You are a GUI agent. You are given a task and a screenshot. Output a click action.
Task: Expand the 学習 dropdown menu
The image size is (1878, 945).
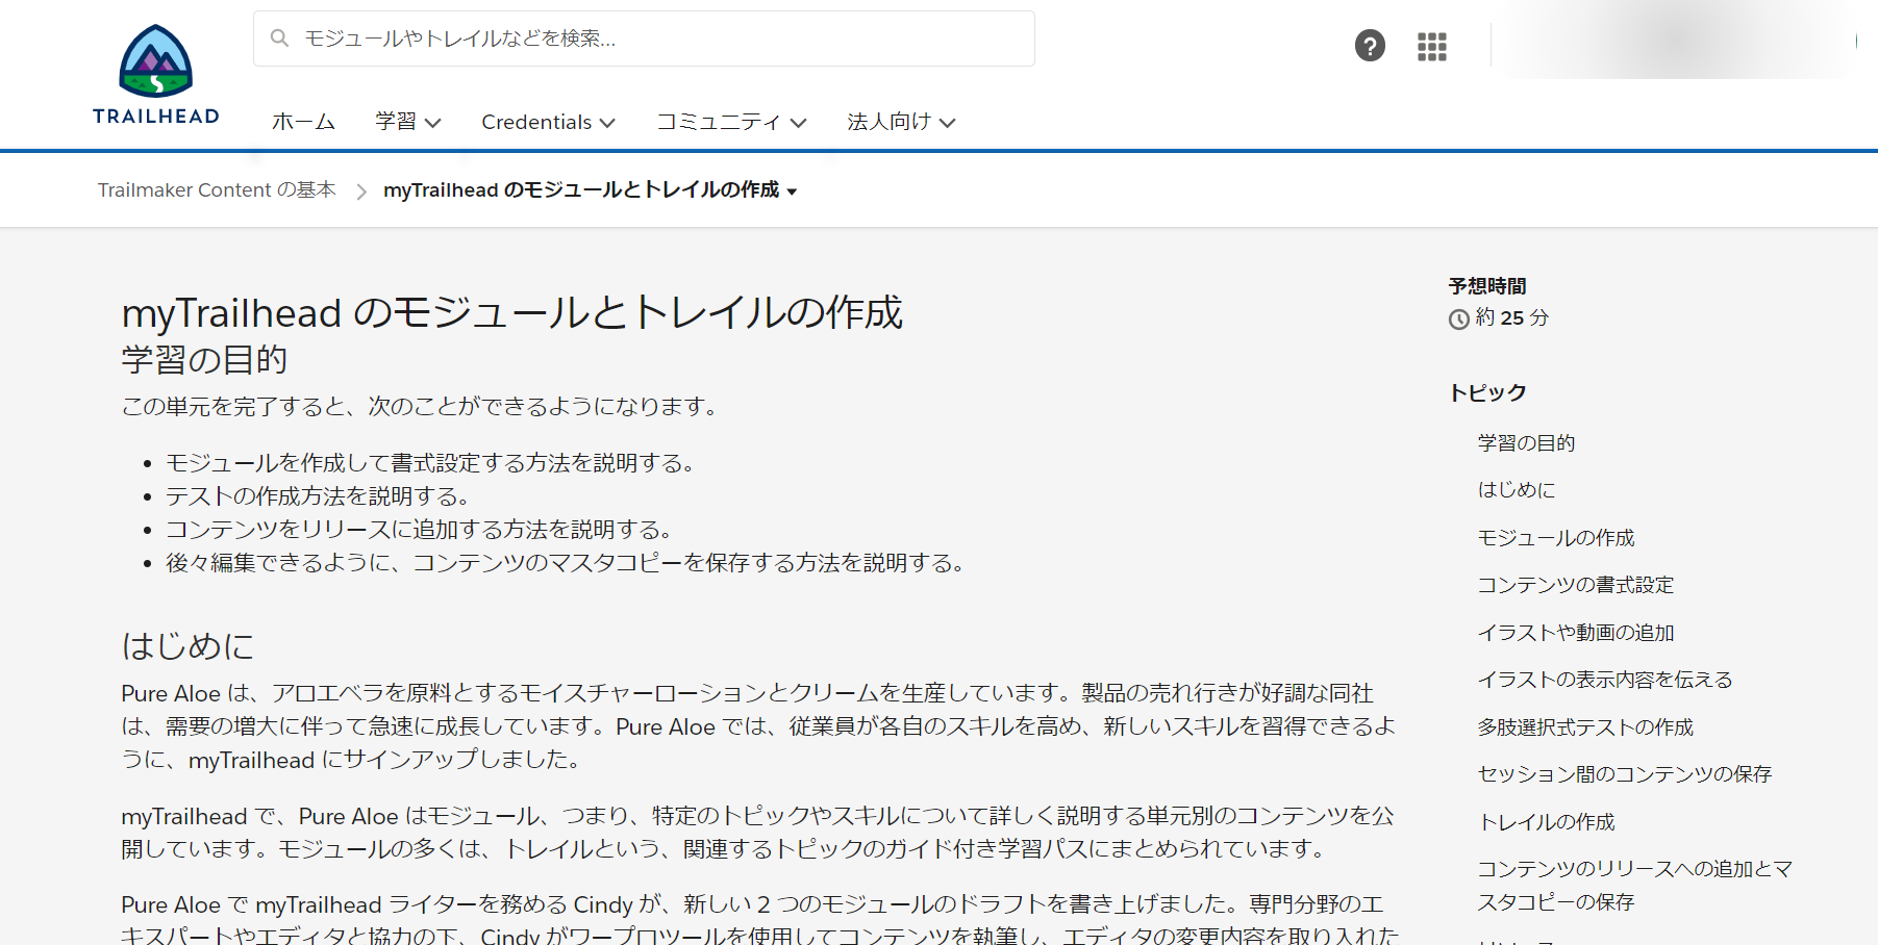coord(407,122)
